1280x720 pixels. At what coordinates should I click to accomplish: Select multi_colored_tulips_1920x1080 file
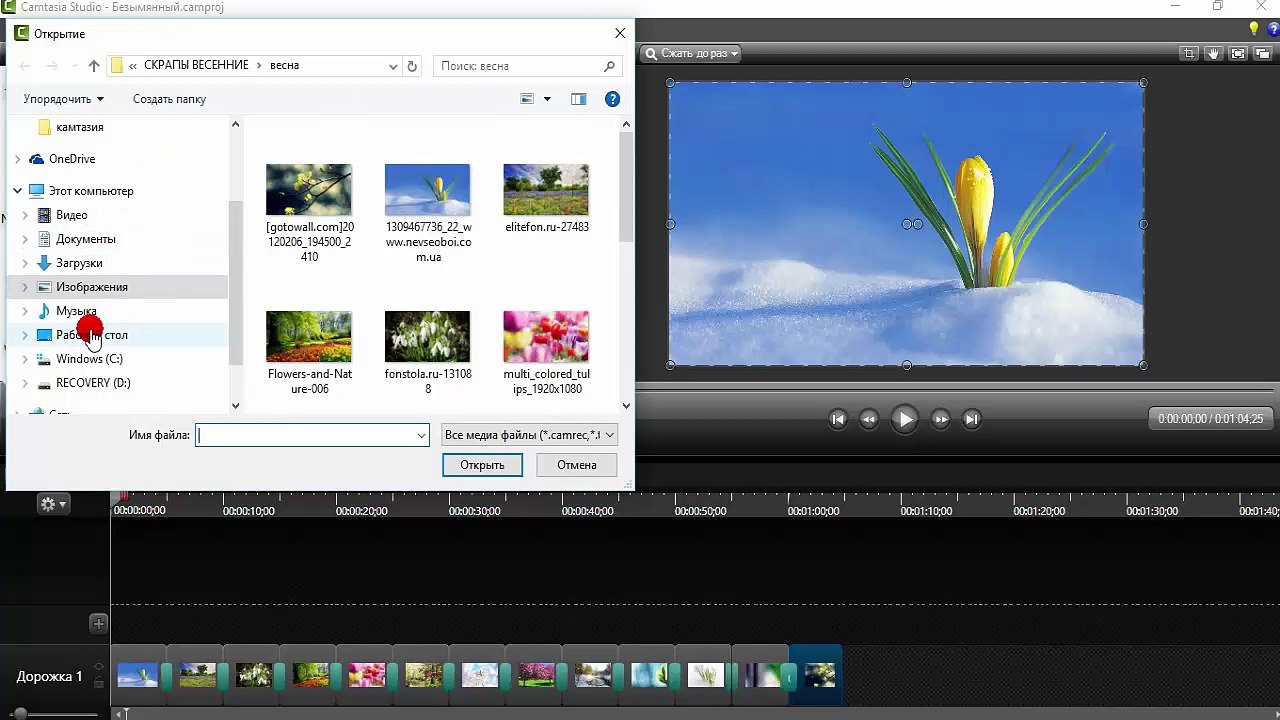[546, 353]
